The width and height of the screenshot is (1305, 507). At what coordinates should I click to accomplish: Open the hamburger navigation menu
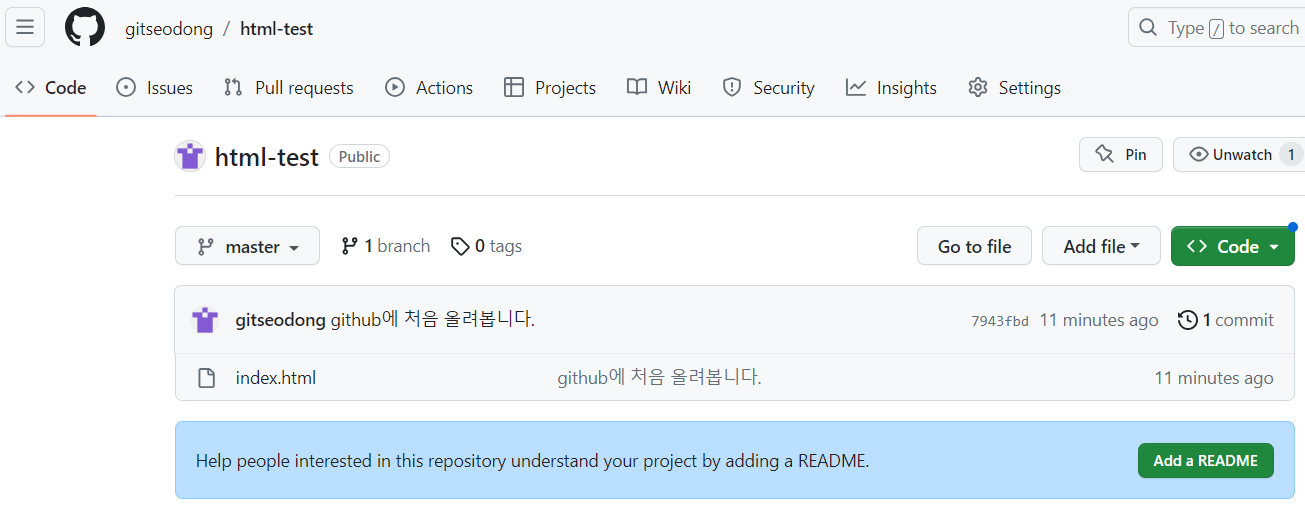25,27
